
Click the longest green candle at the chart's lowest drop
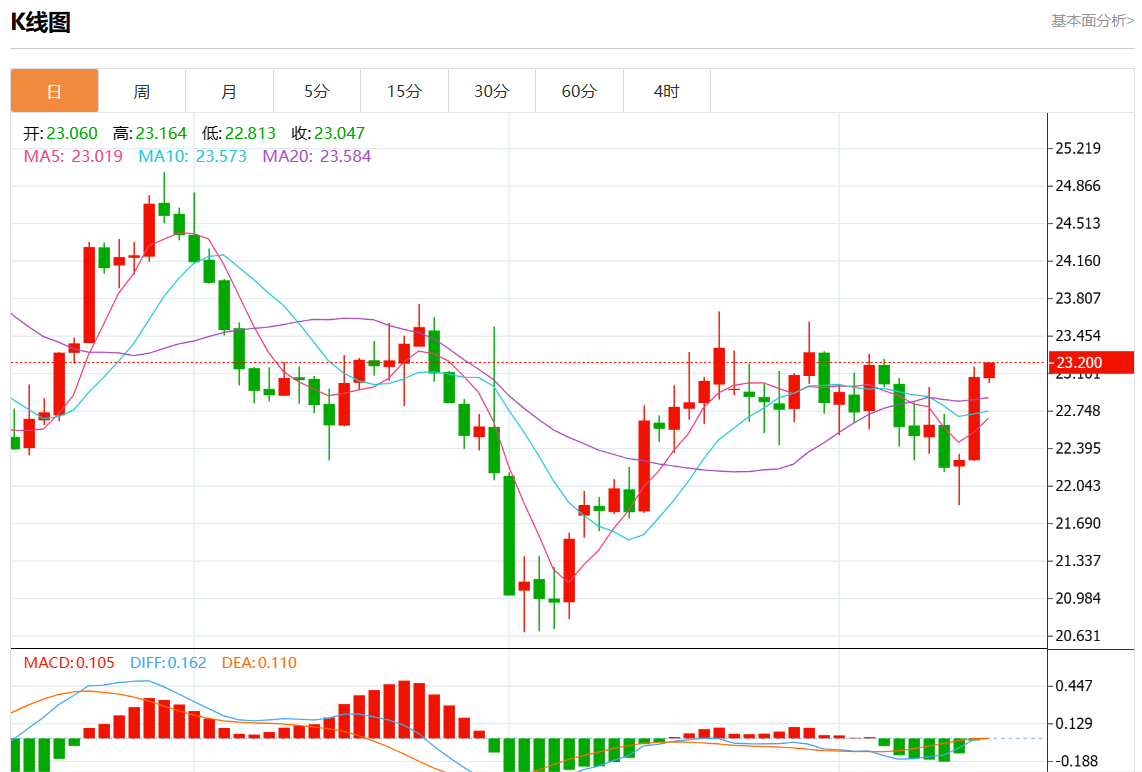click(509, 535)
